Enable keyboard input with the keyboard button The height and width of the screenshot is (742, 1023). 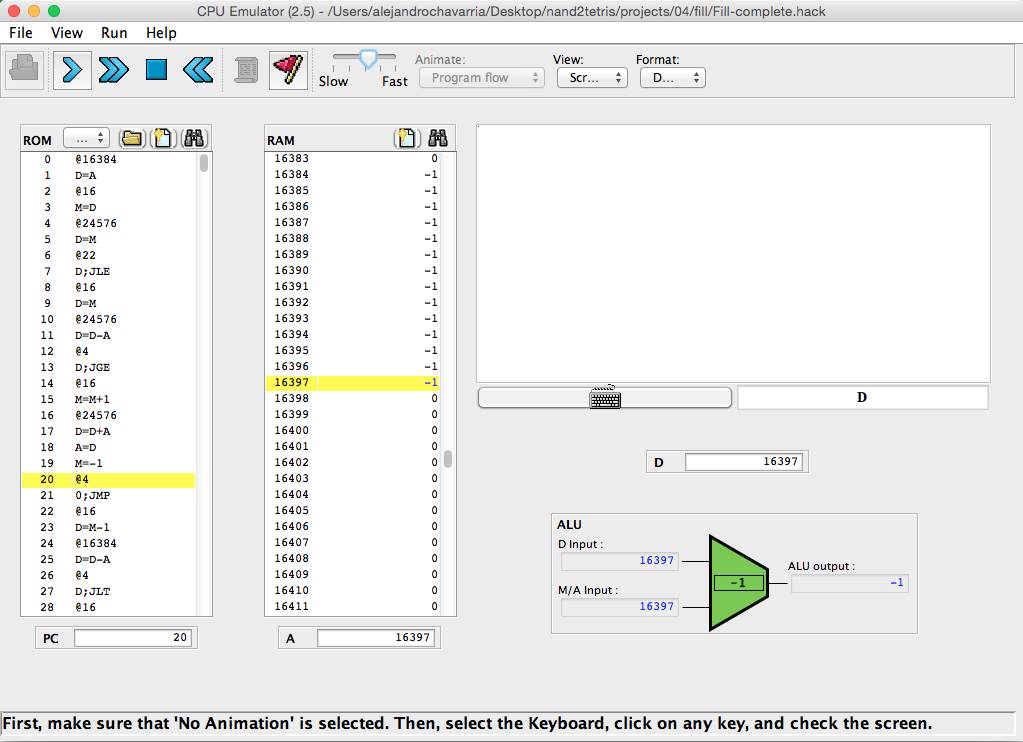point(605,398)
